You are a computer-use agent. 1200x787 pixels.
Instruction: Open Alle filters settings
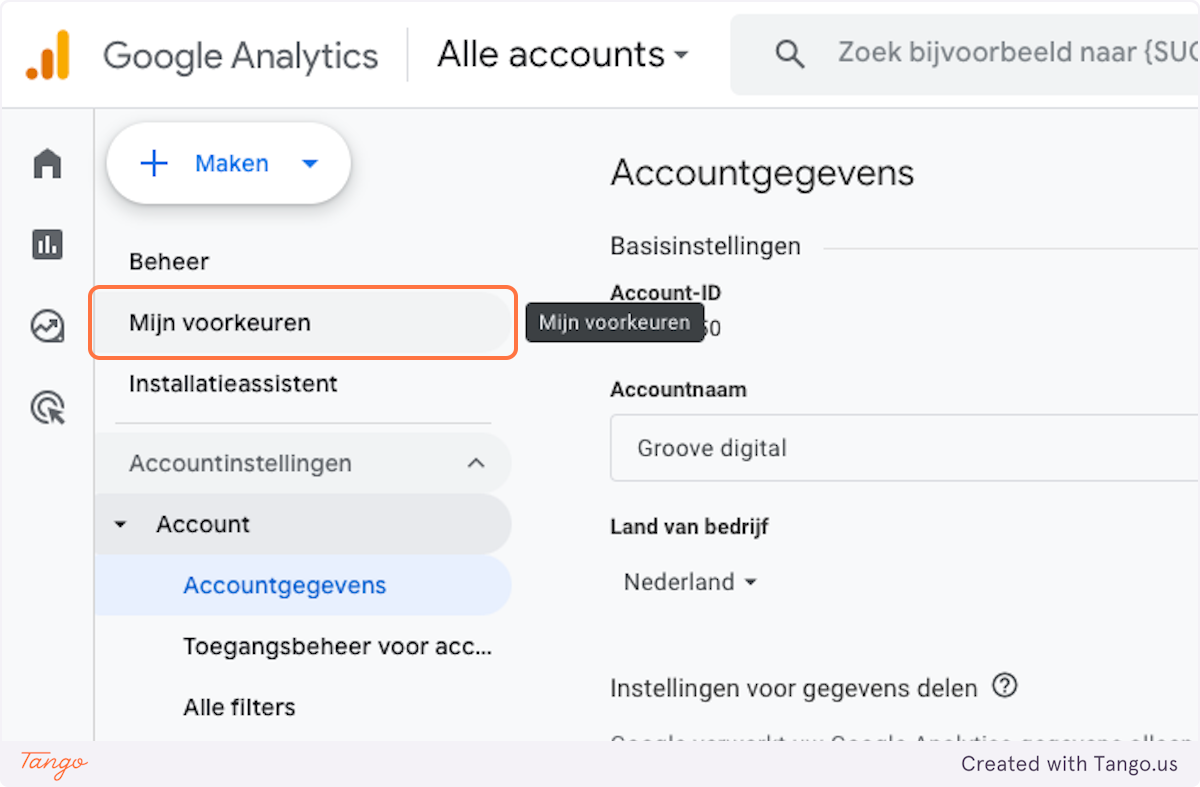coord(239,707)
